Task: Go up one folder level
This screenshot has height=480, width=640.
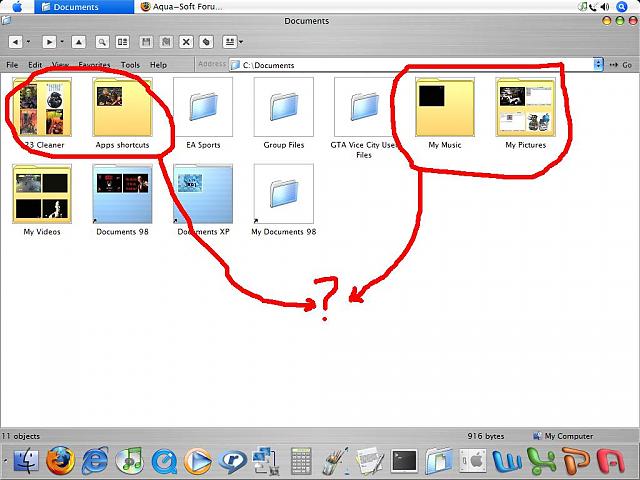Action: 78,42
